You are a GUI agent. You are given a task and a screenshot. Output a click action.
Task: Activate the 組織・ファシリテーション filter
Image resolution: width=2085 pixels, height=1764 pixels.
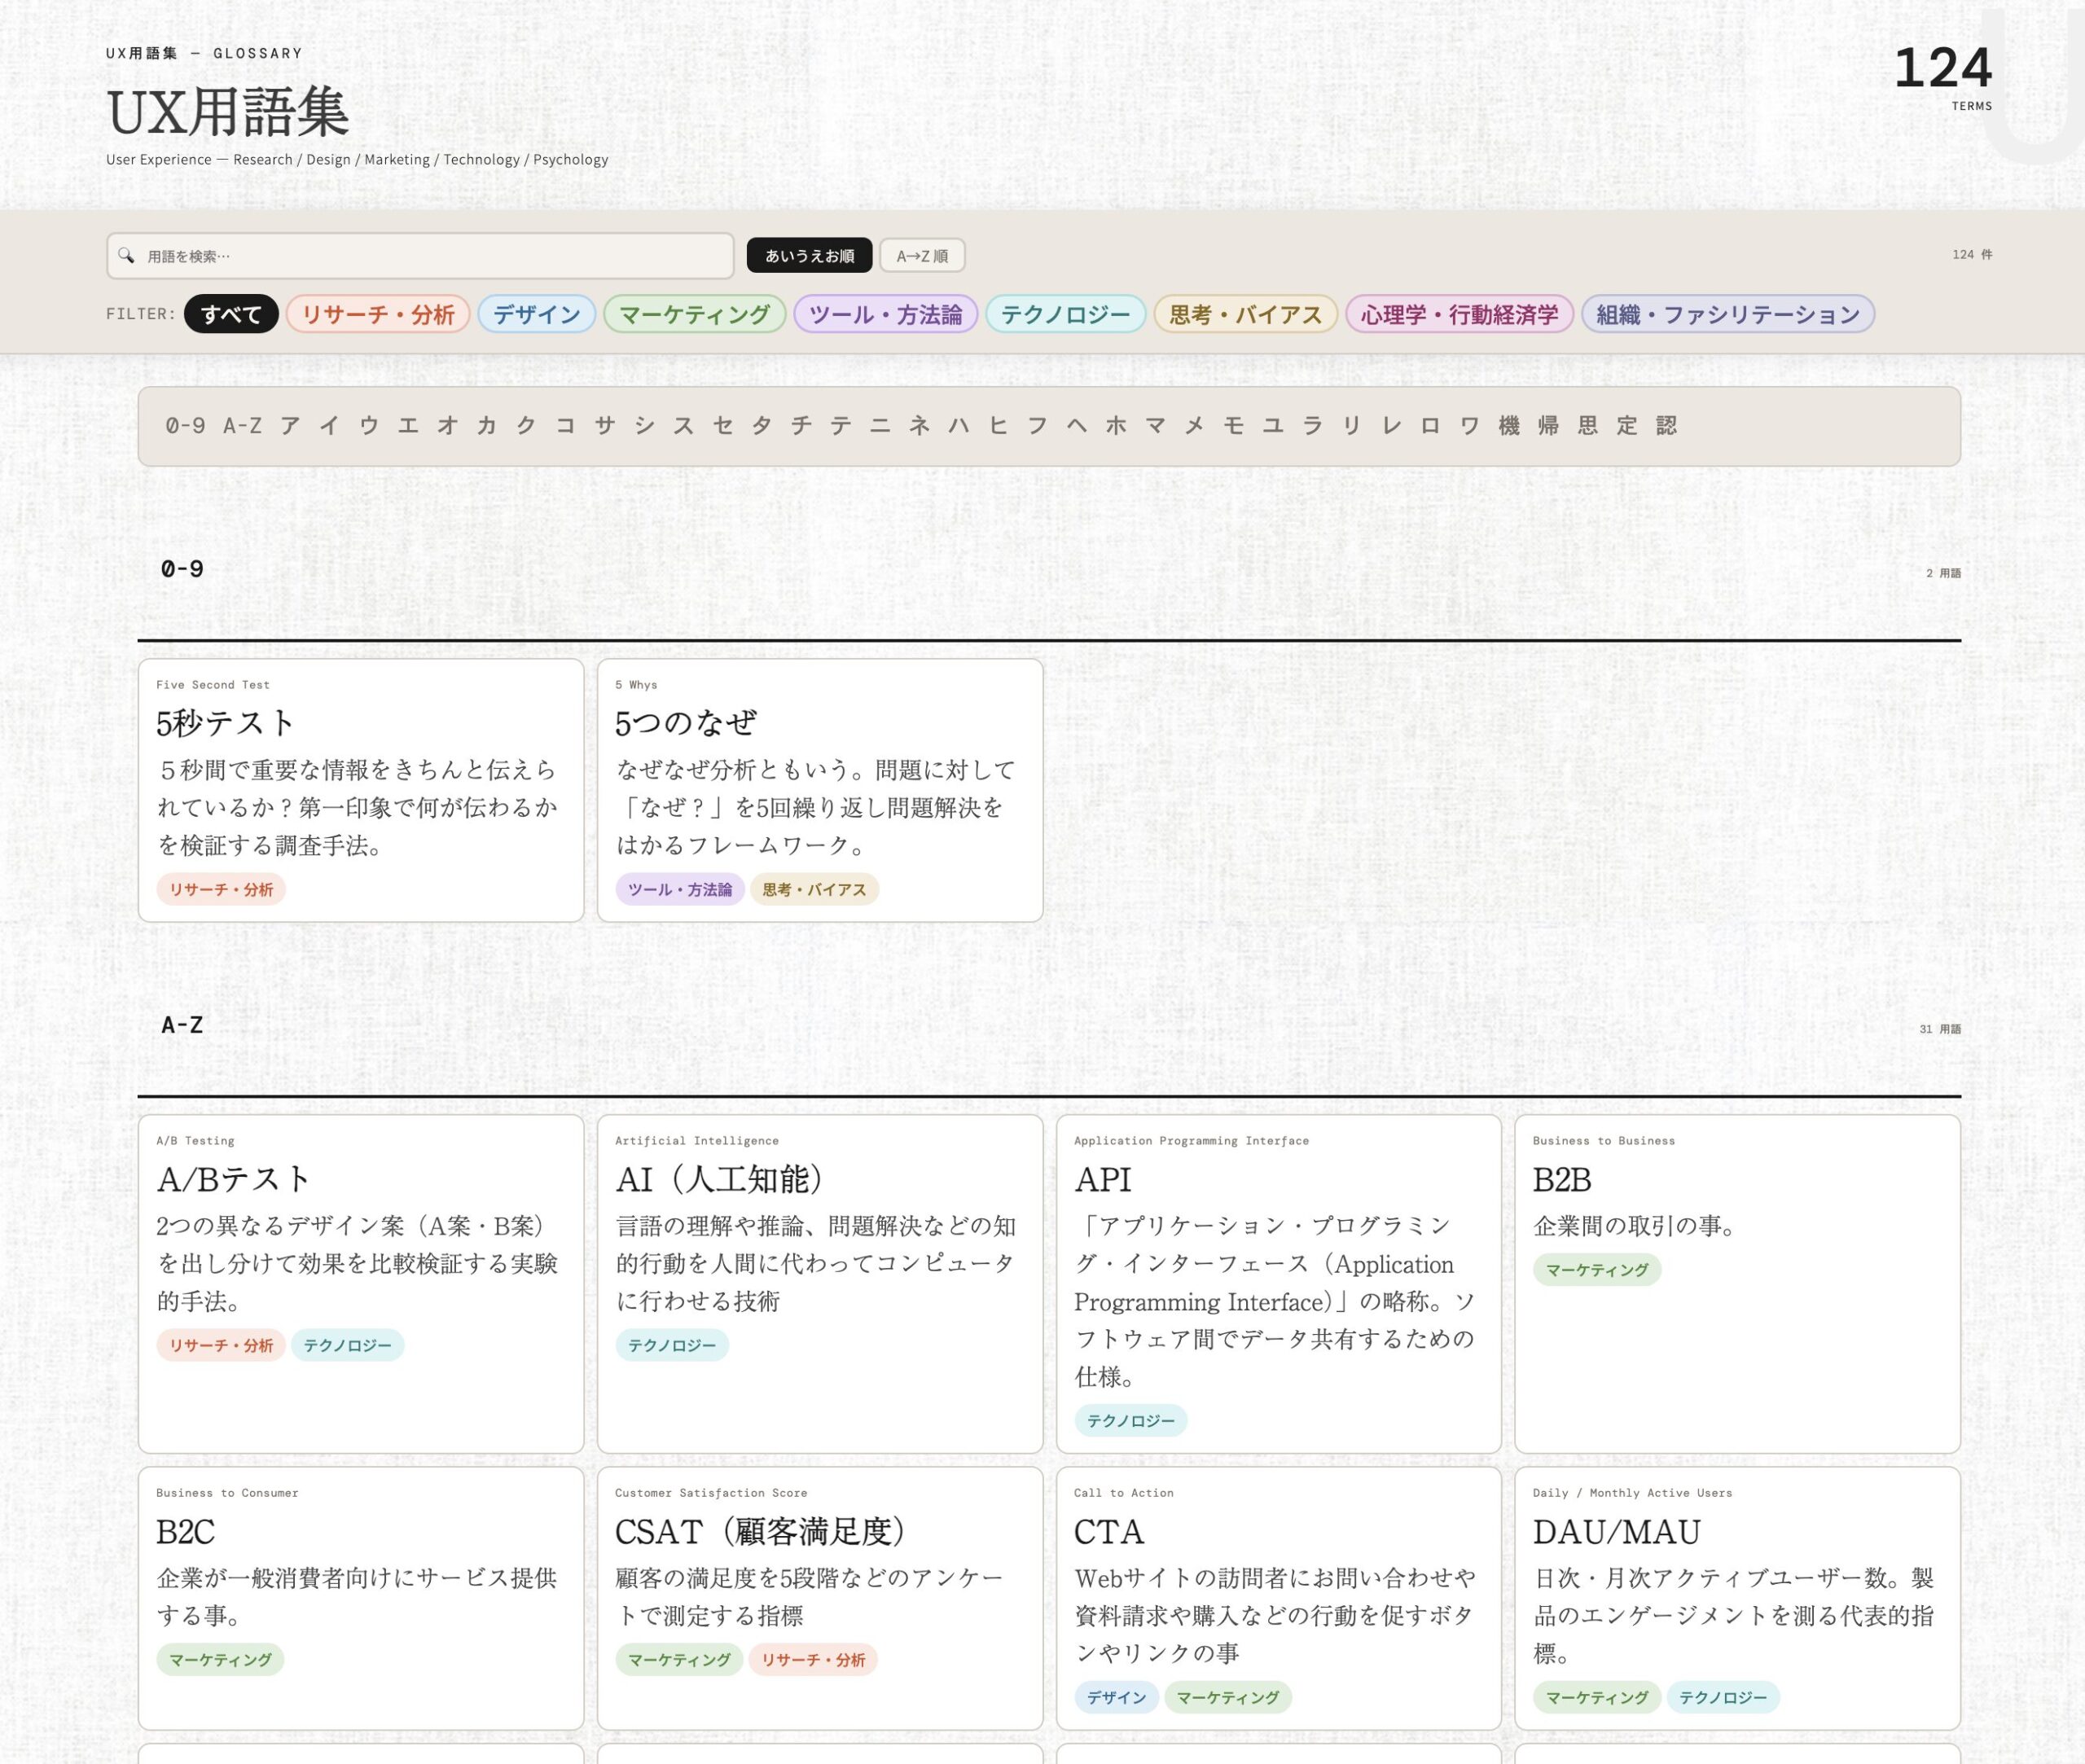(1727, 314)
